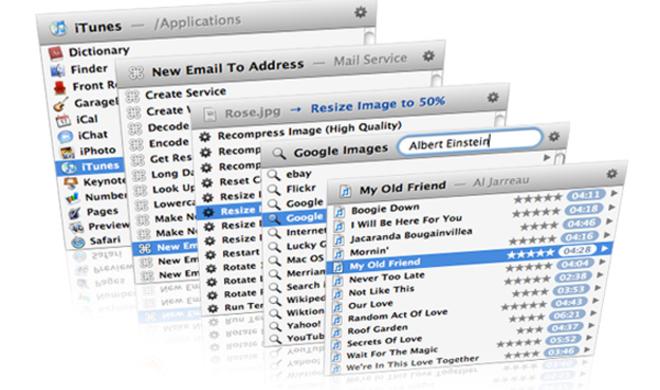The image size is (660, 390).
Task: Select the Wikipedia search entry
Action: (x=306, y=300)
